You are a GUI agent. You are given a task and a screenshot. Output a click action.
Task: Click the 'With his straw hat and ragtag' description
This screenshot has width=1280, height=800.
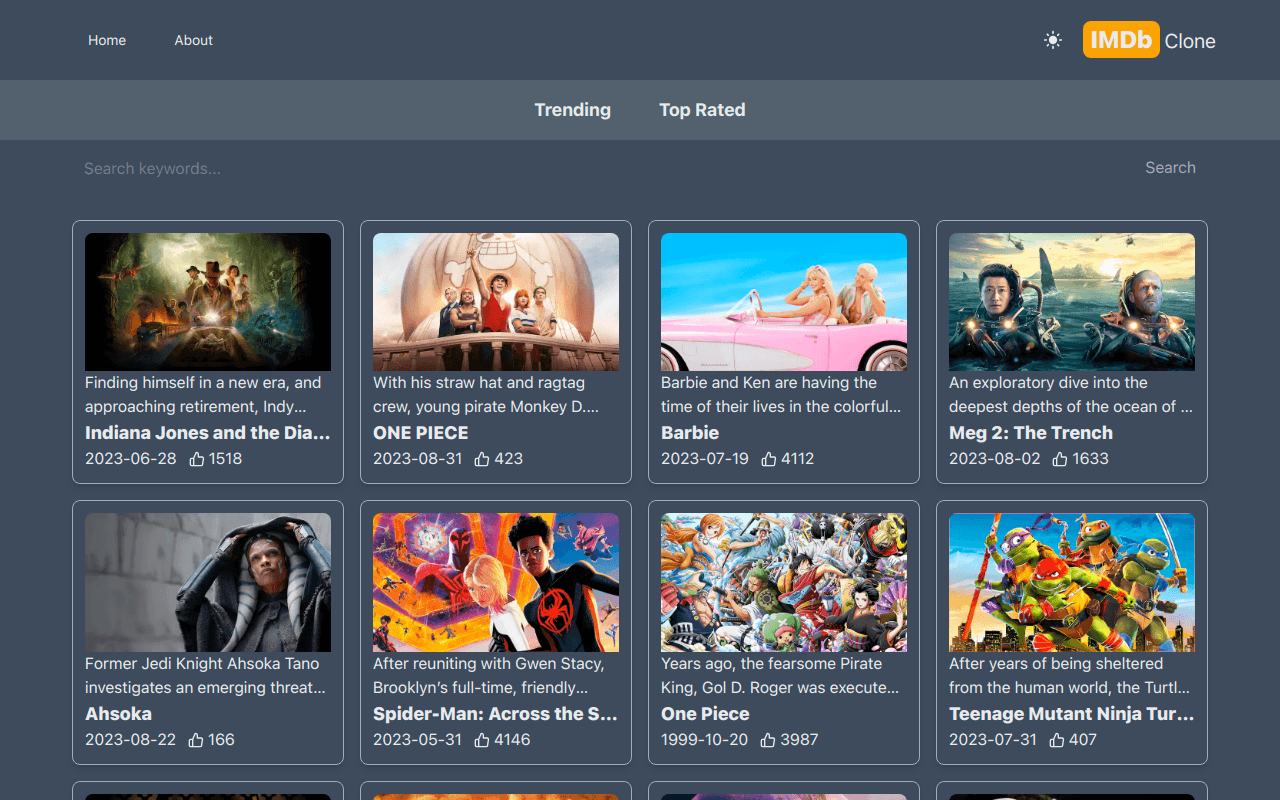point(496,395)
